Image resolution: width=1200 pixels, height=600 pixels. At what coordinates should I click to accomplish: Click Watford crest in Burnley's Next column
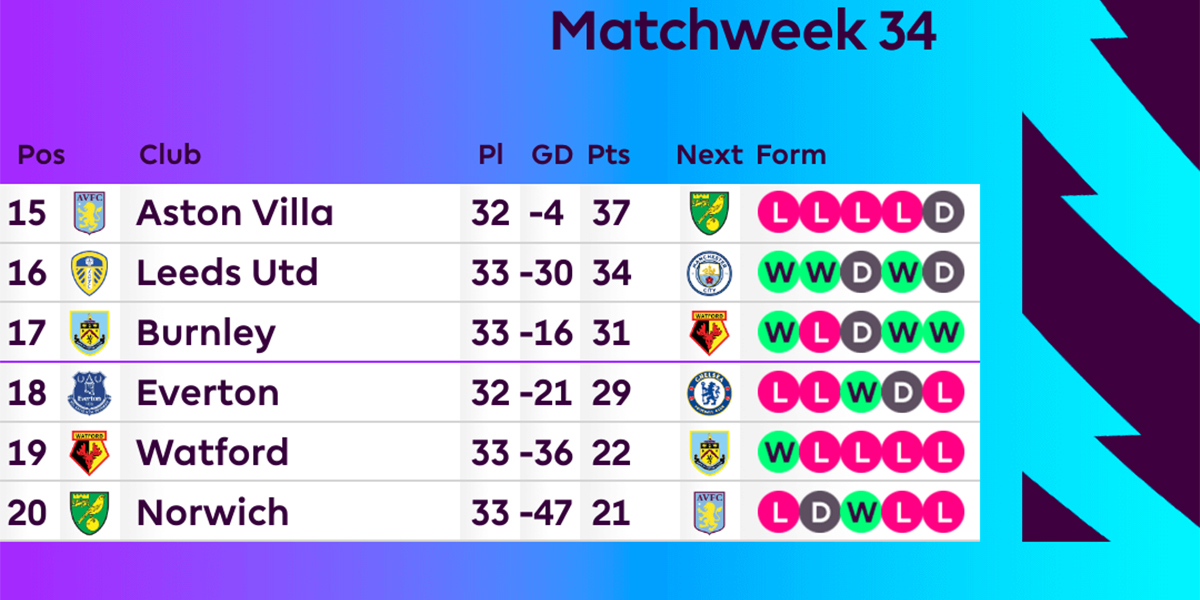click(x=709, y=332)
